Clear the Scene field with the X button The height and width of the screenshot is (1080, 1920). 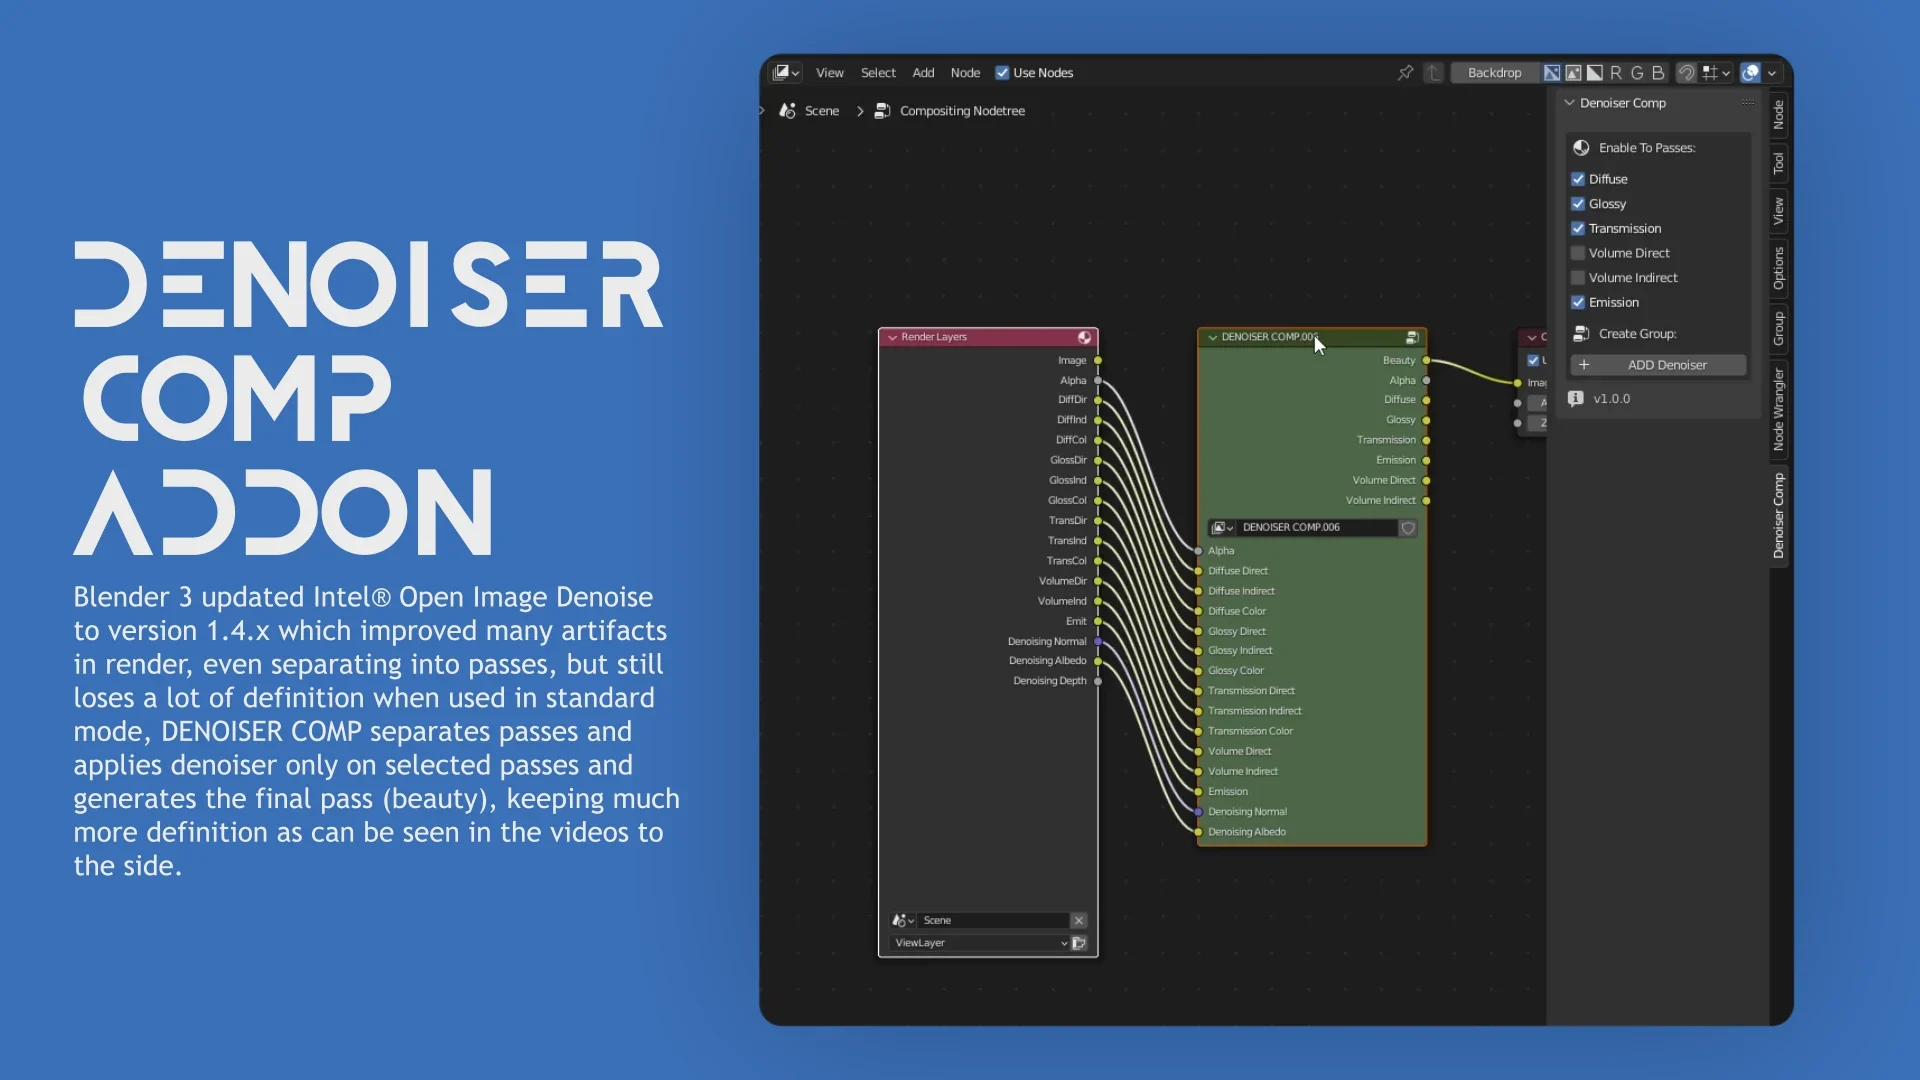1079,920
